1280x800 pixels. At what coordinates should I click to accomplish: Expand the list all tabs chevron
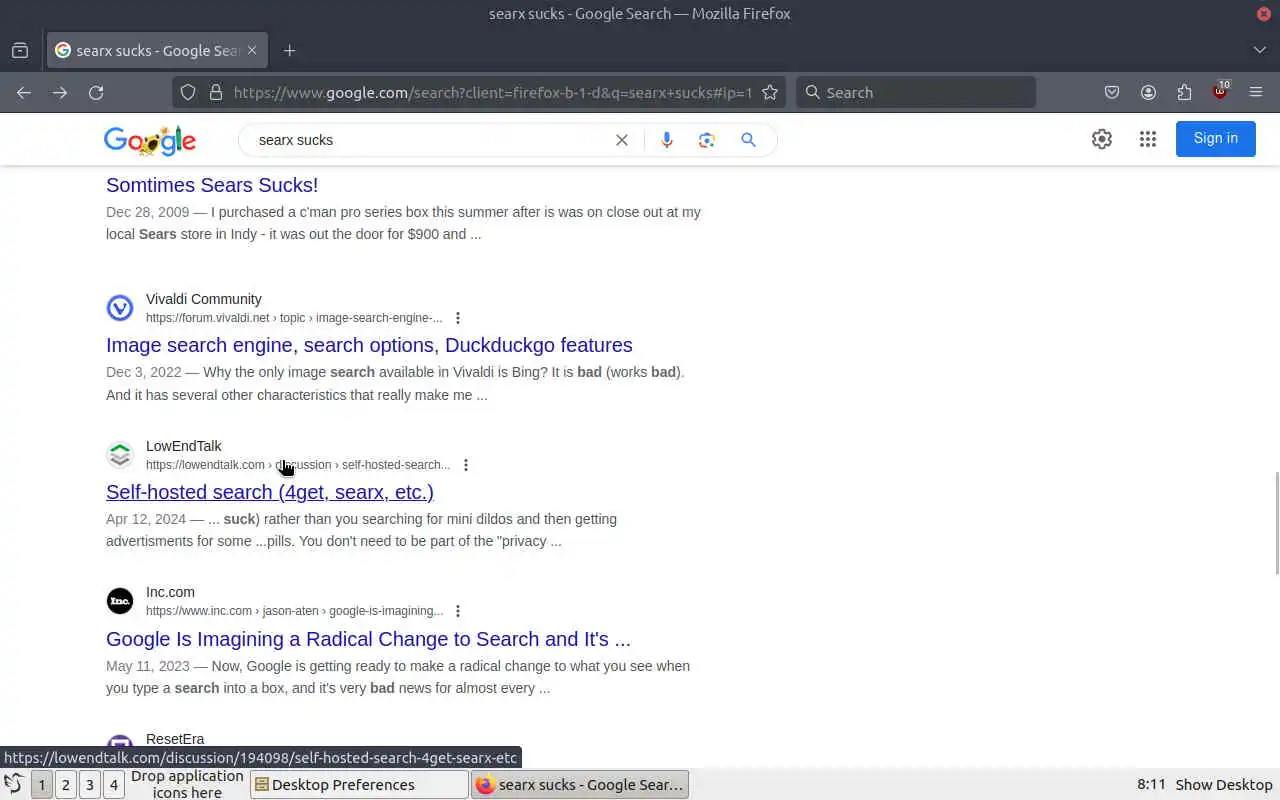click(x=1259, y=50)
